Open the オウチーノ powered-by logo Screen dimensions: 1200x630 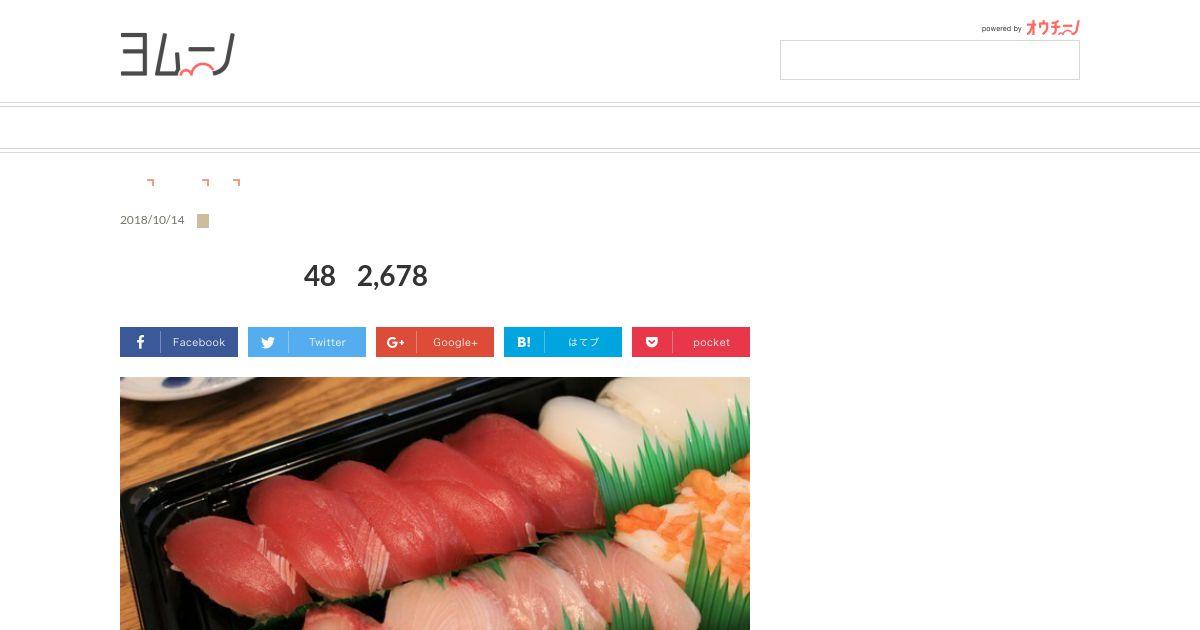[1053, 28]
